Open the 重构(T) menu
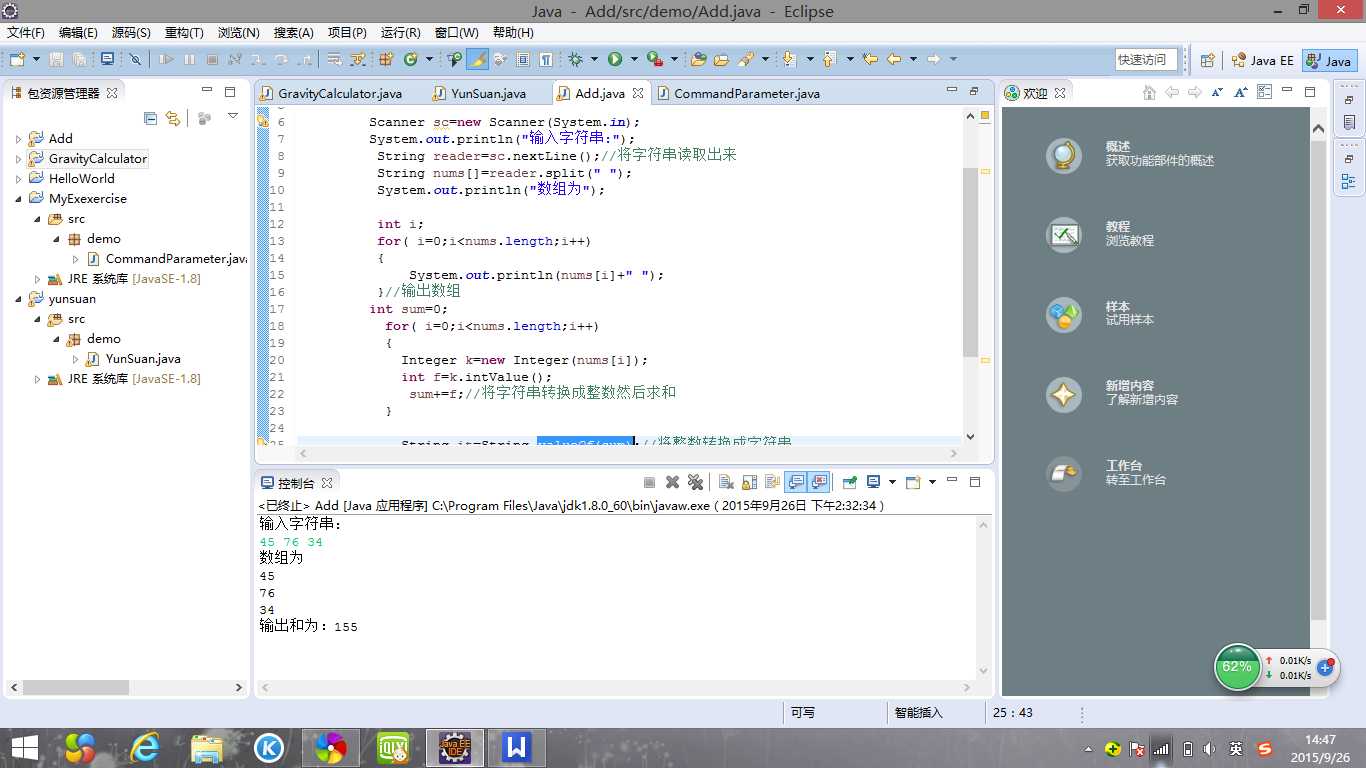This screenshot has height=768, width=1366. pyautogui.click(x=183, y=33)
